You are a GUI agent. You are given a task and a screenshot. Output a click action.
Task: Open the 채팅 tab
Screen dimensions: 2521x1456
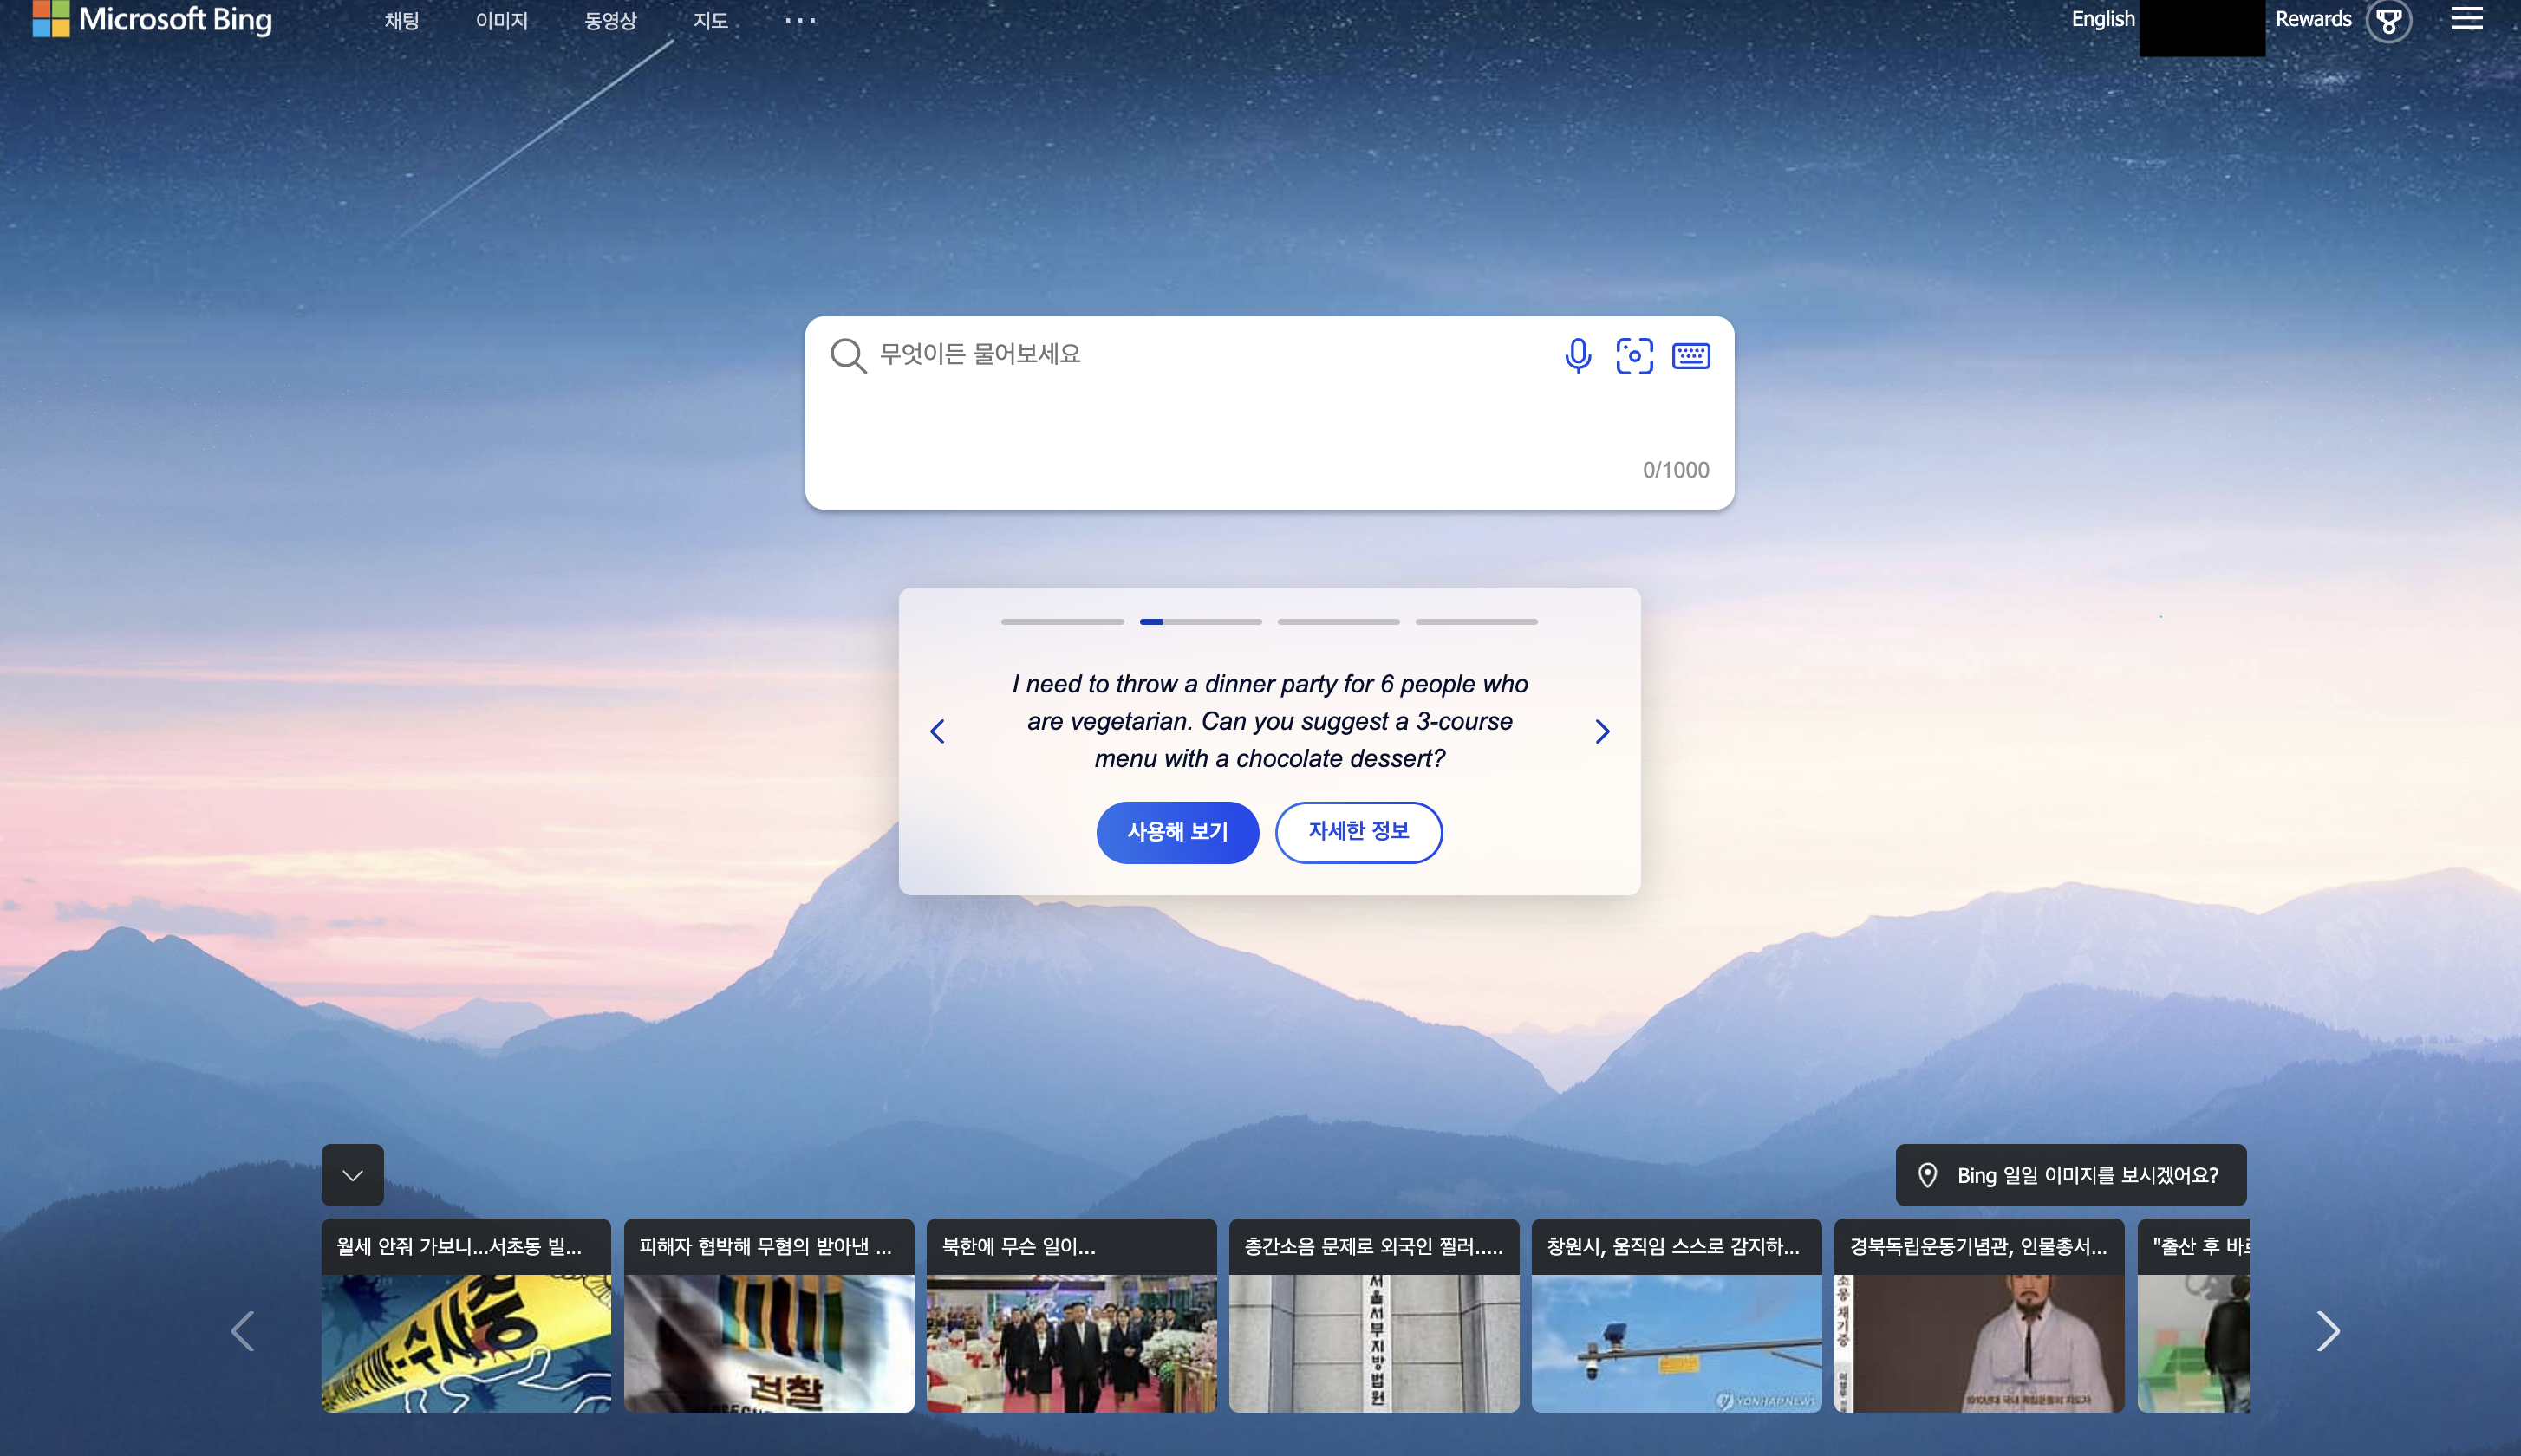[401, 21]
